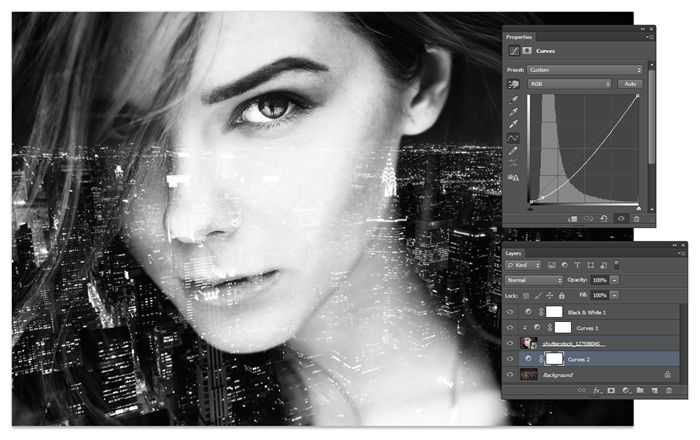Select the Background layer thumbnail
Screen dimensions: 700x440
[x=529, y=375]
